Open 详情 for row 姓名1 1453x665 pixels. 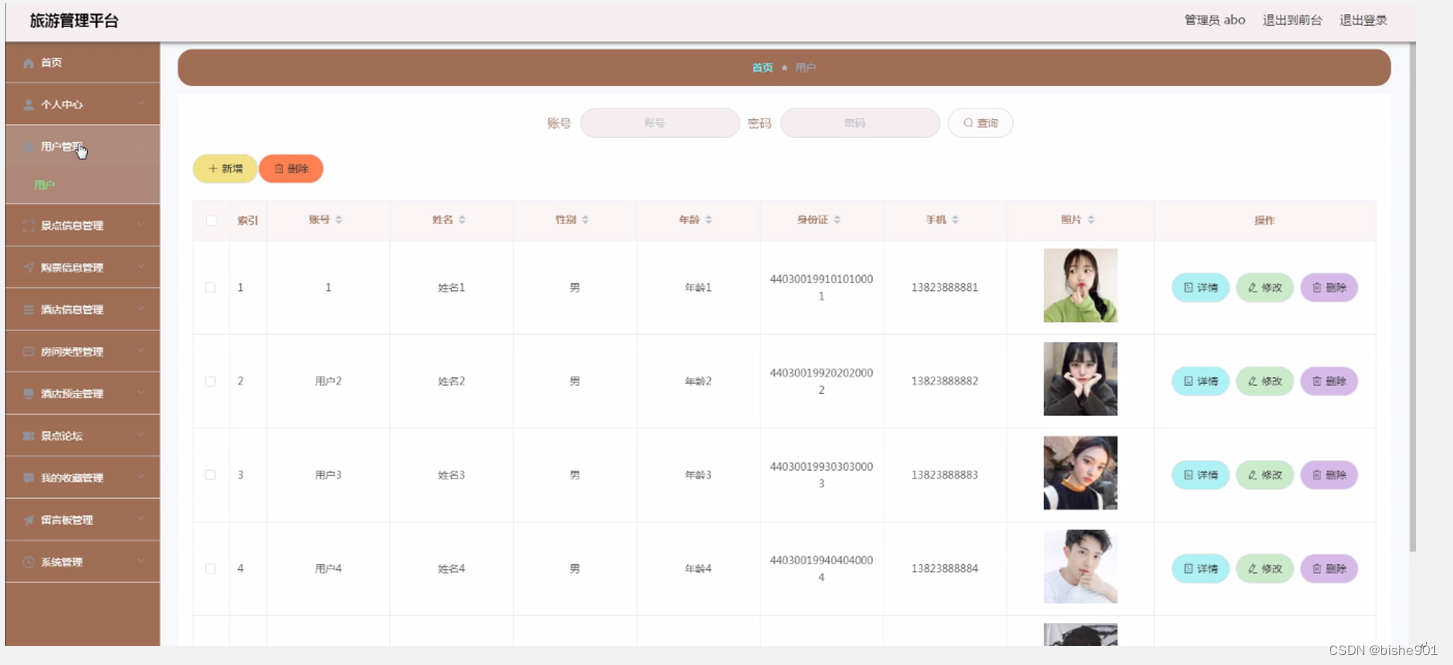1200,288
